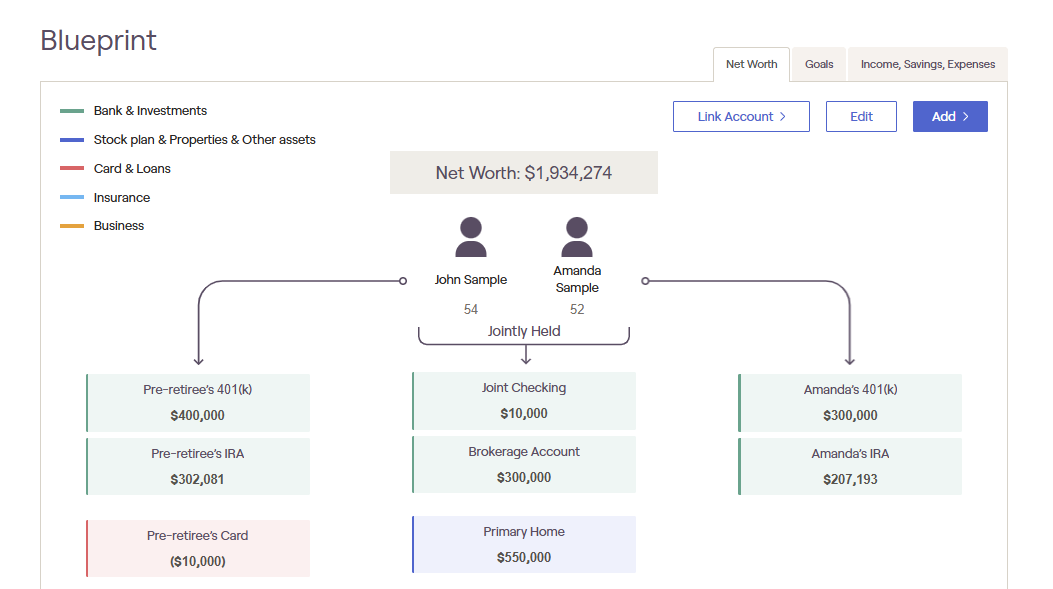Click the red Card & Loans legend swatch

(72, 168)
